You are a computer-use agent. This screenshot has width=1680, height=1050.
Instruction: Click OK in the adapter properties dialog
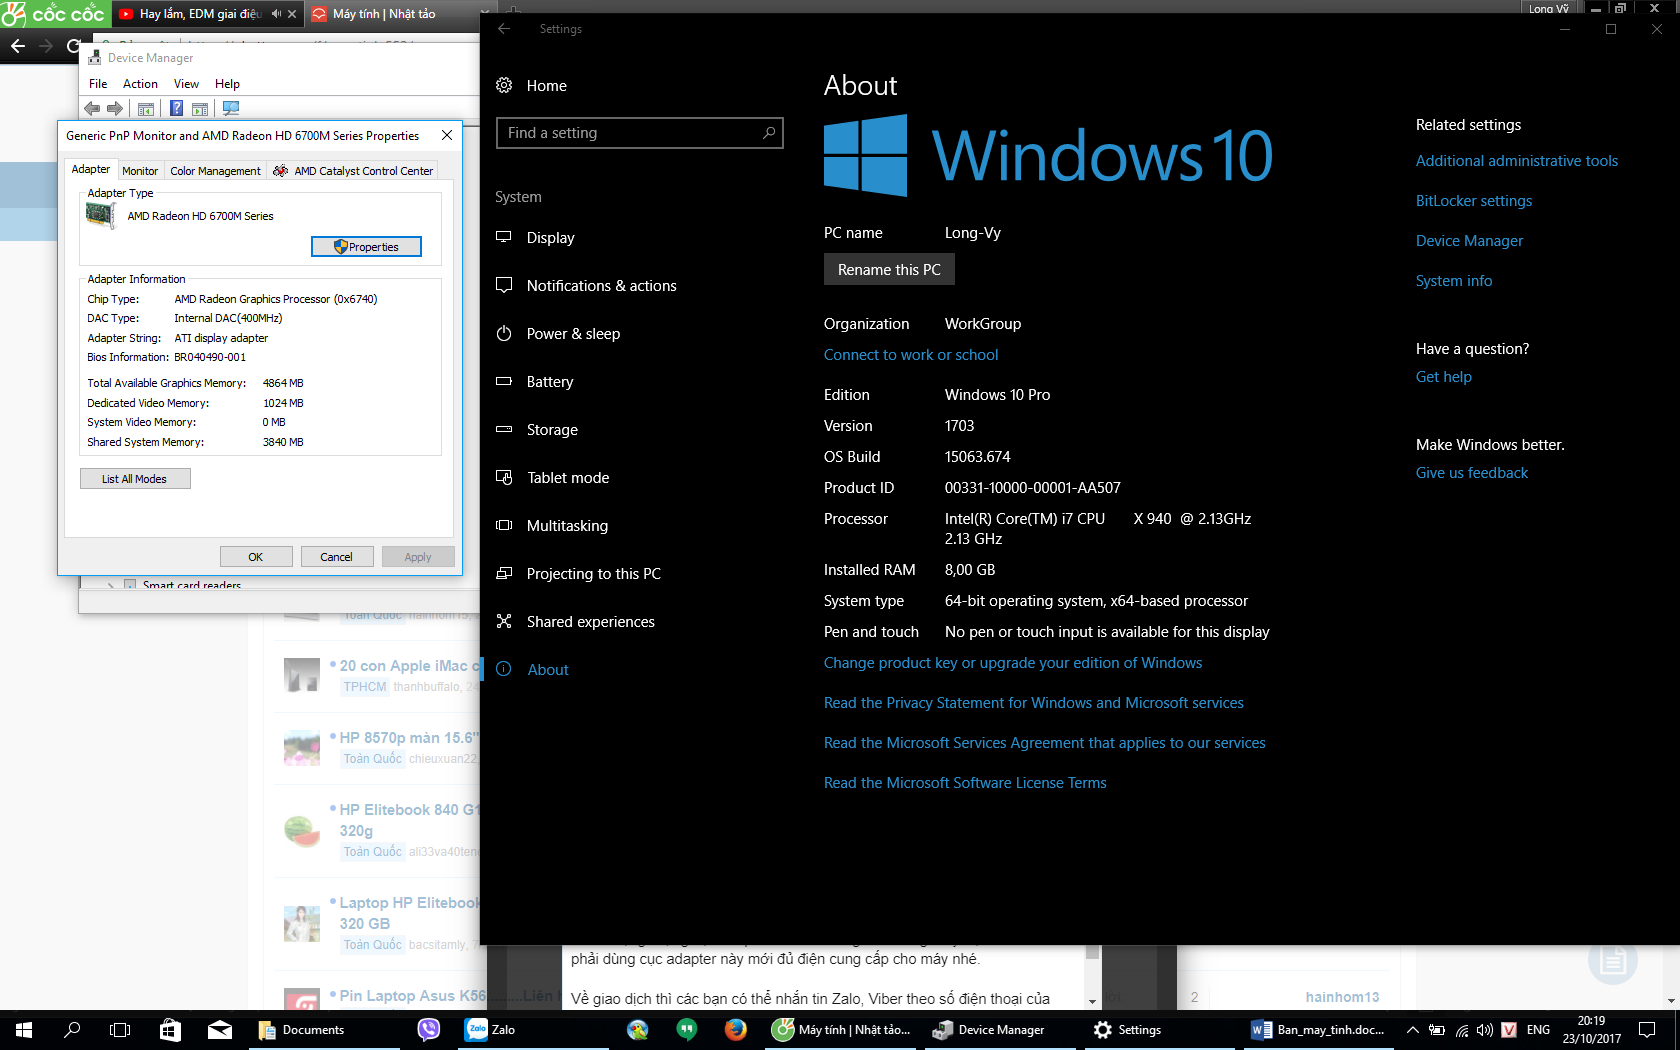[x=256, y=557]
